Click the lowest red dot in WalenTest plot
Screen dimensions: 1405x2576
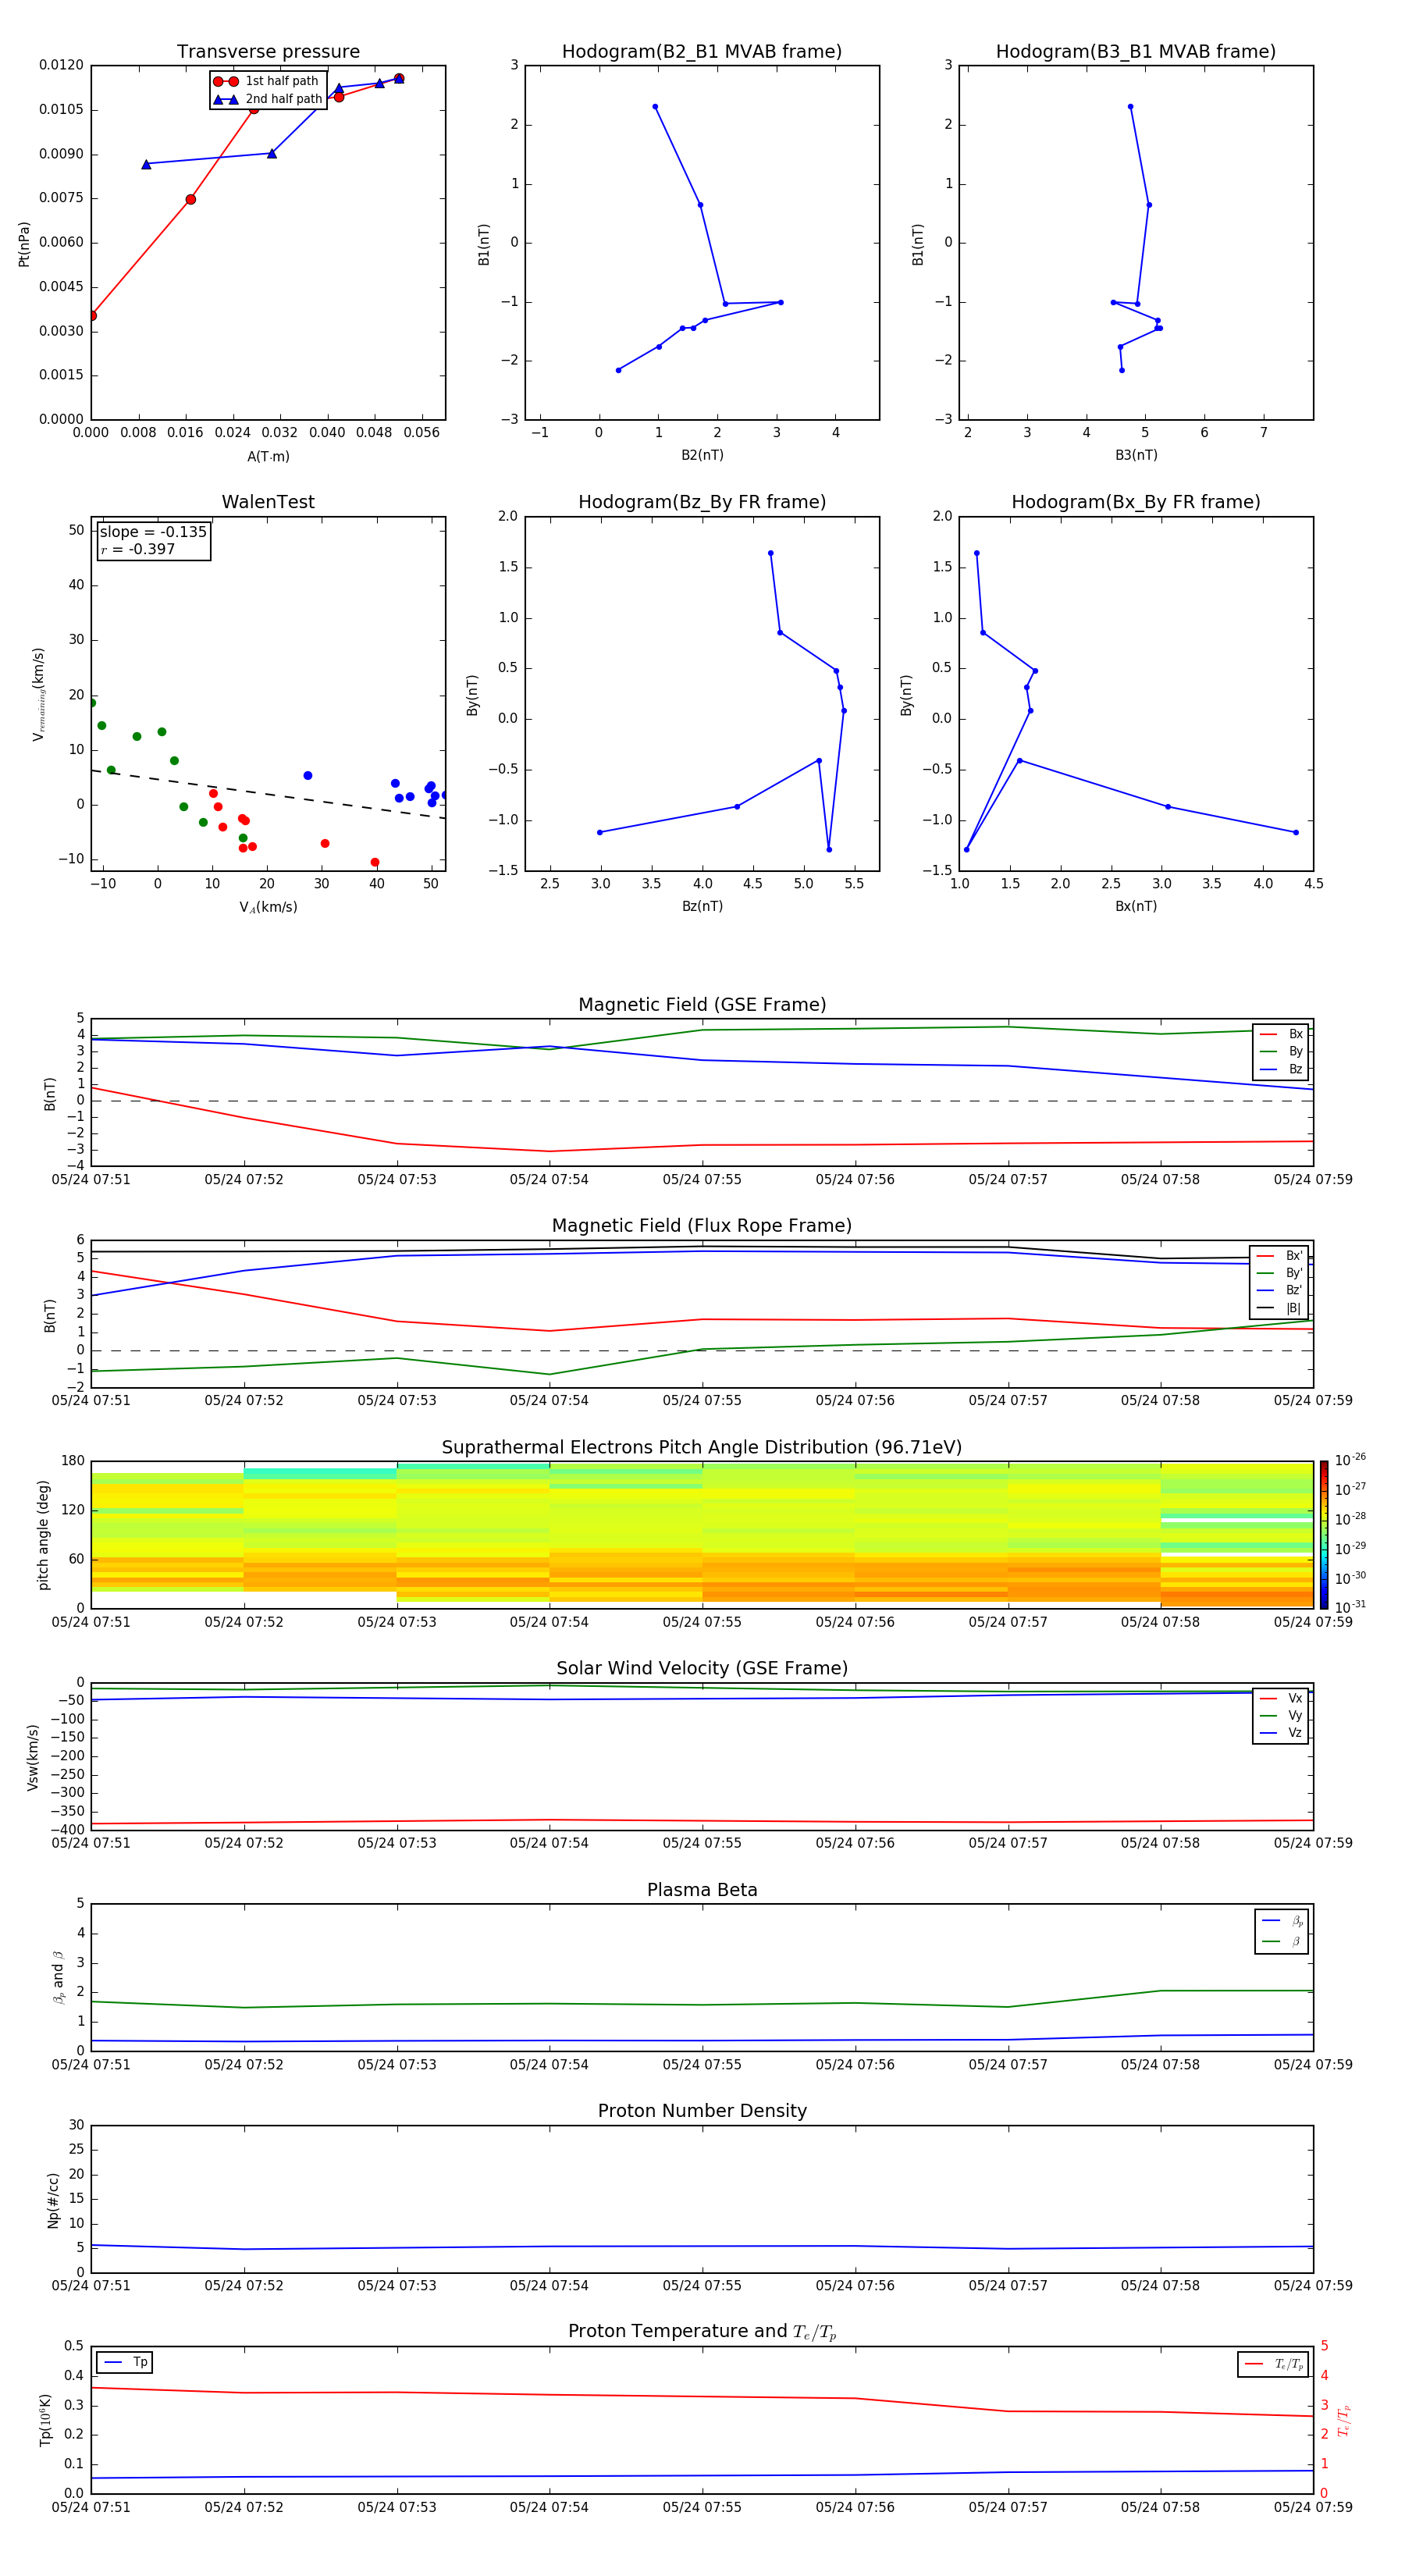(x=375, y=862)
